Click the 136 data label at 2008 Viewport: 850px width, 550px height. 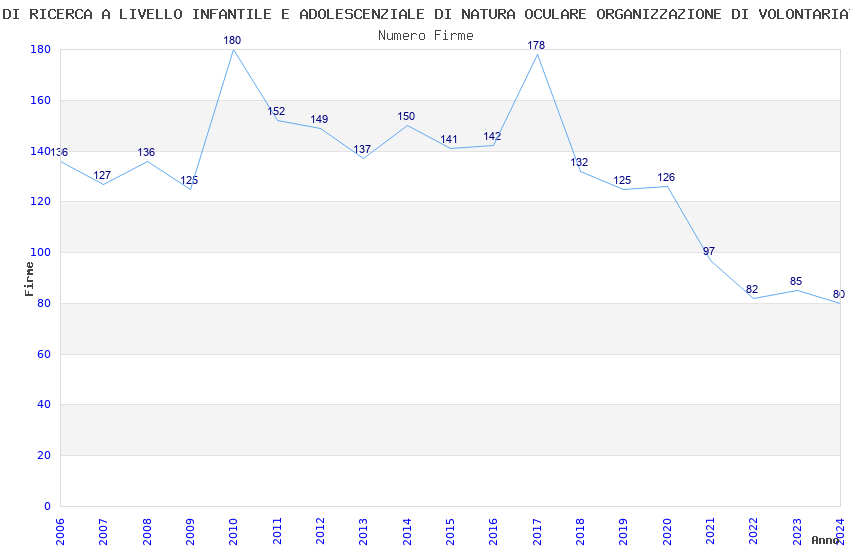(146, 152)
